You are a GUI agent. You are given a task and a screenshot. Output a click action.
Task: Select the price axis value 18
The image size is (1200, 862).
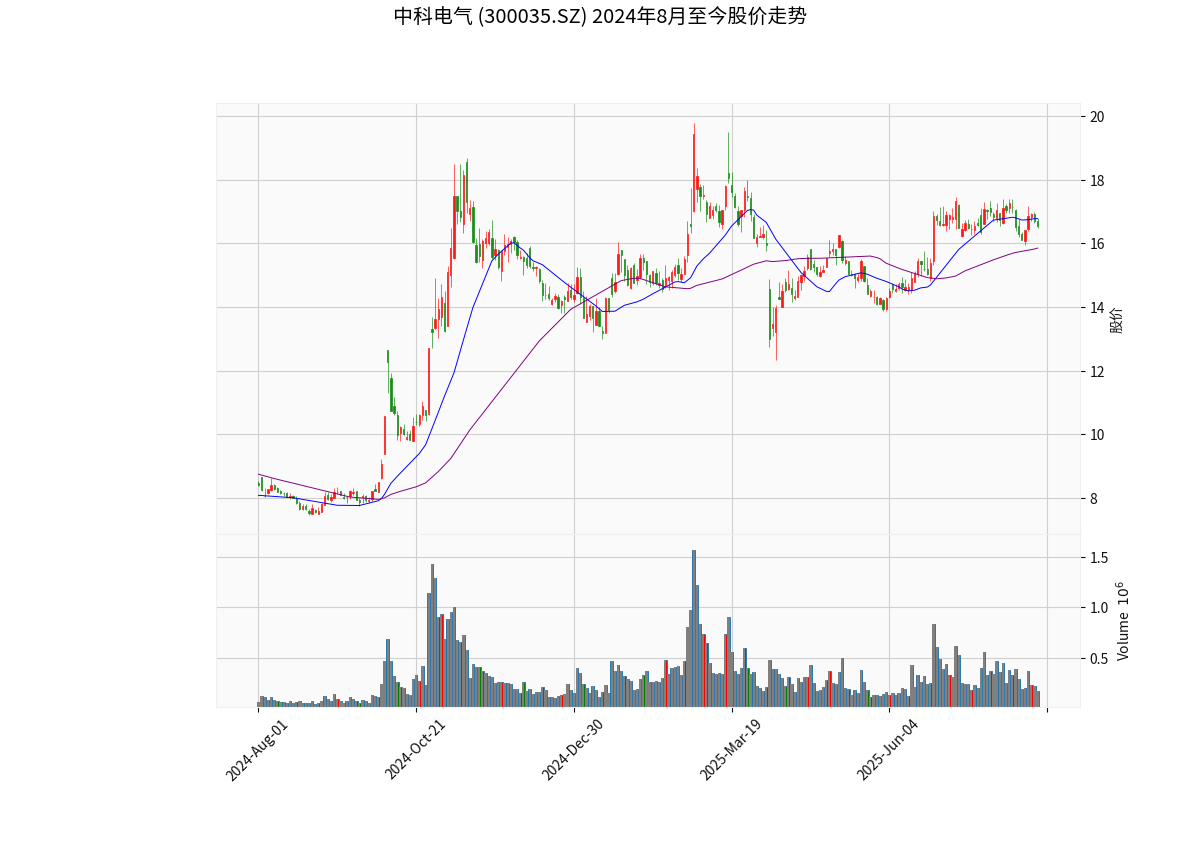pyautogui.click(x=1097, y=181)
